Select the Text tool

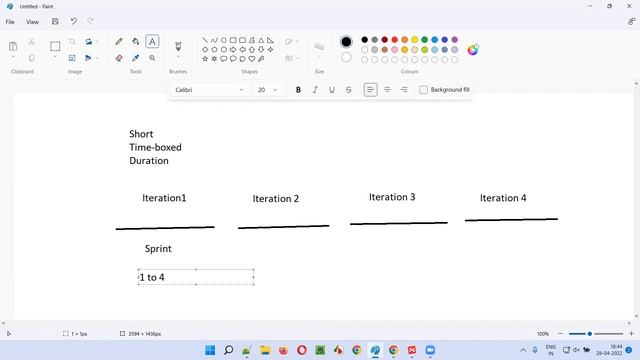[x=152, y=41]
